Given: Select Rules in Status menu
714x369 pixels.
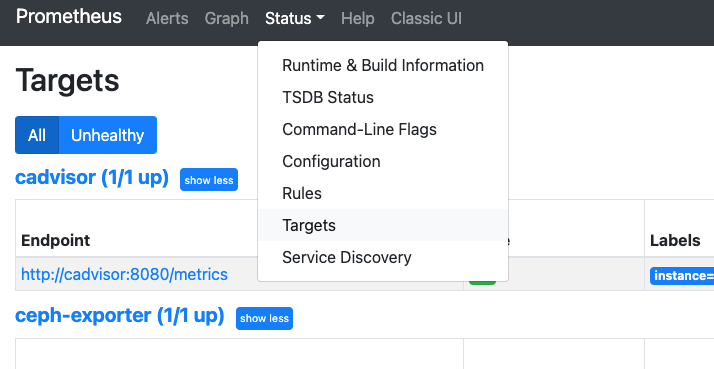Looking at the screenshot, I should [383, 193].
